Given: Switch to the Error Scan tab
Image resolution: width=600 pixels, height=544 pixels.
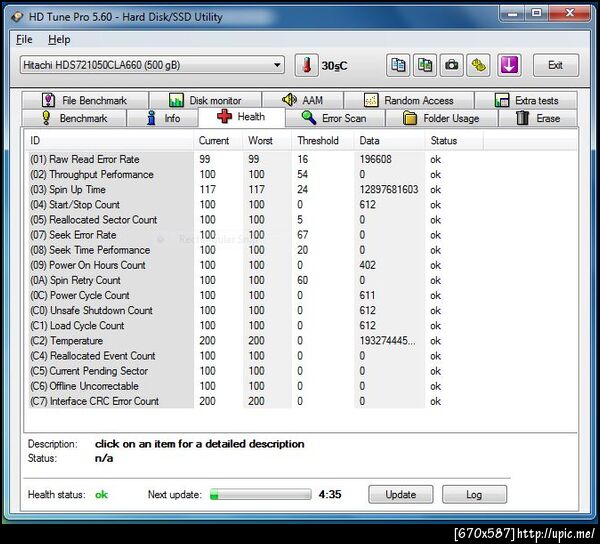Looking at the screenshot, I should tap(335, 118).
